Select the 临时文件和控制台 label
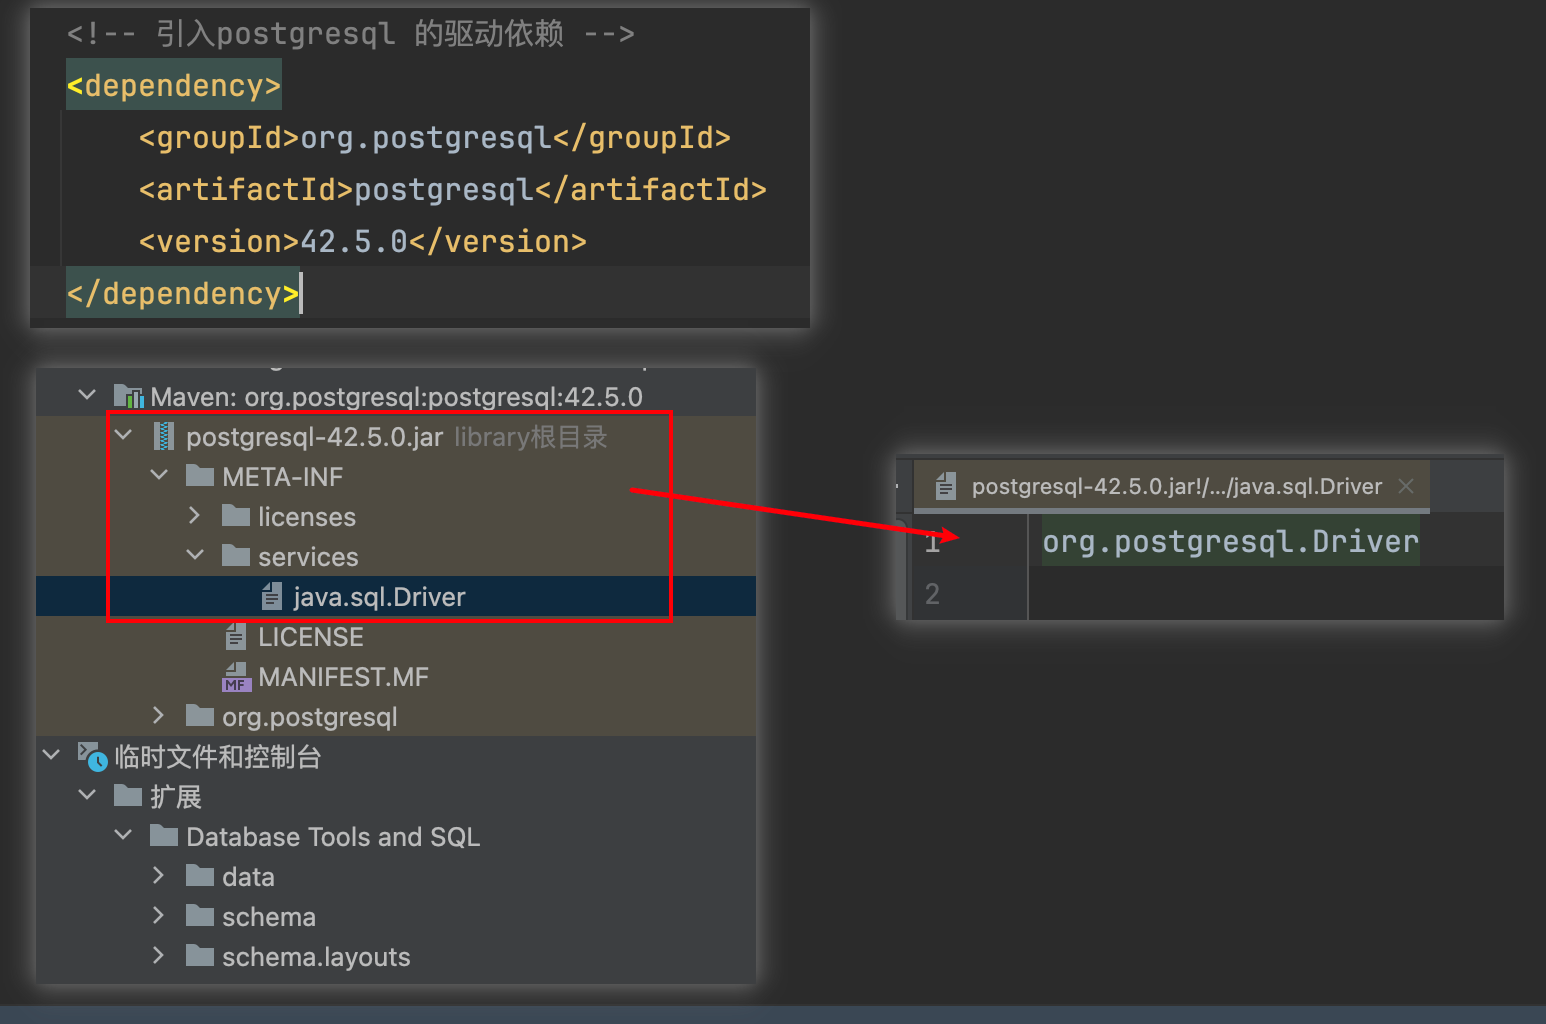1546x1024 pixels. (217, 757)
